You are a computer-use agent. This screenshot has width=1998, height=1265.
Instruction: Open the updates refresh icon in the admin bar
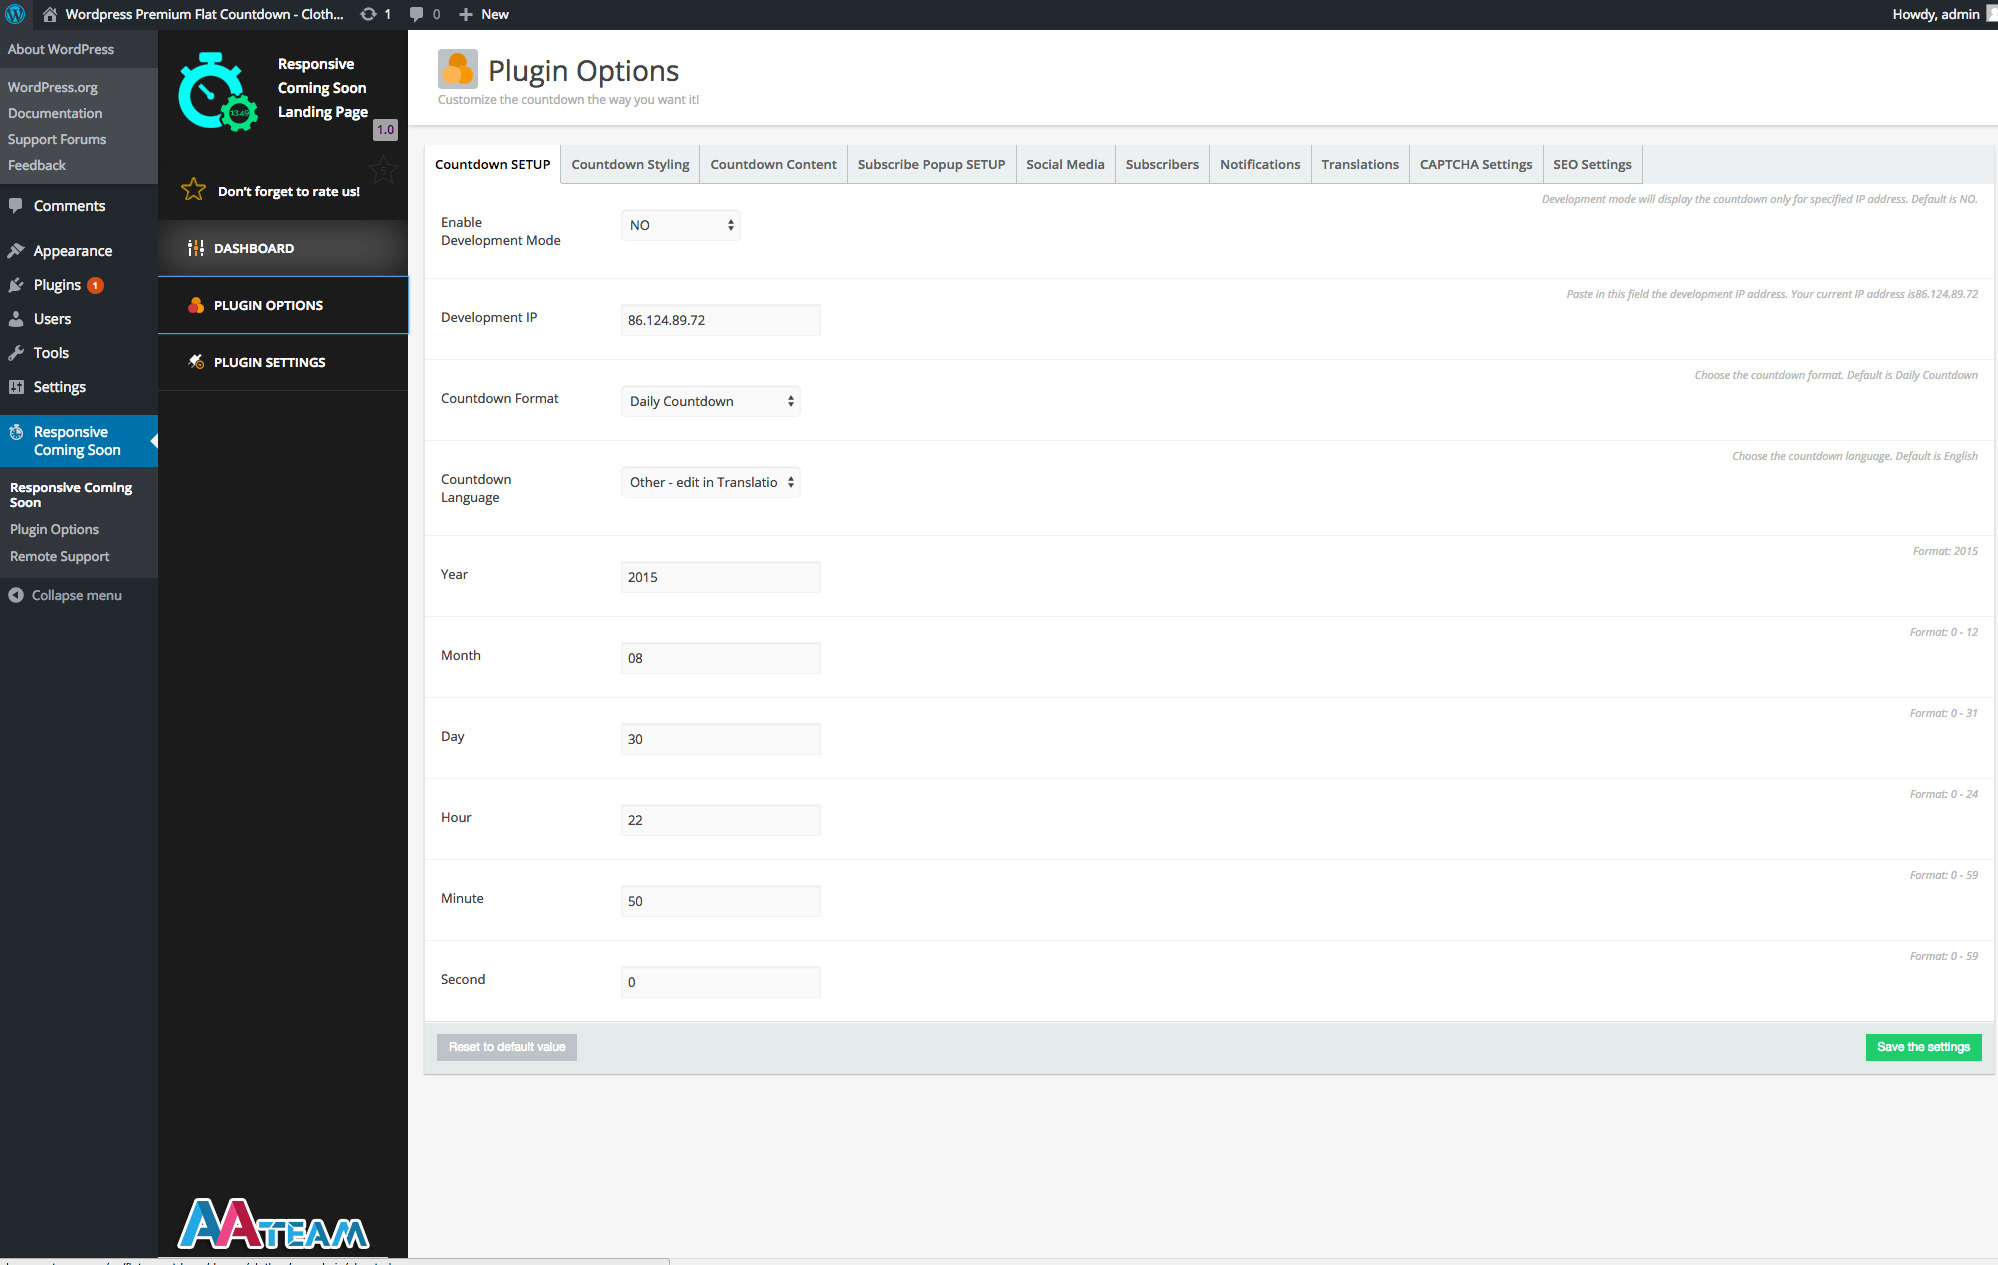point(368,14)
